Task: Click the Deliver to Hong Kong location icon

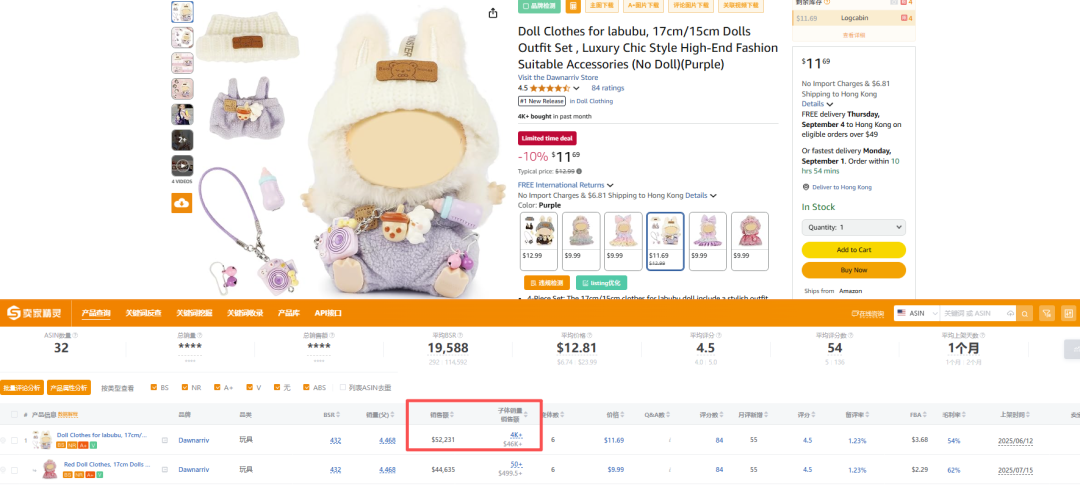Action: [x=806, y=187]
